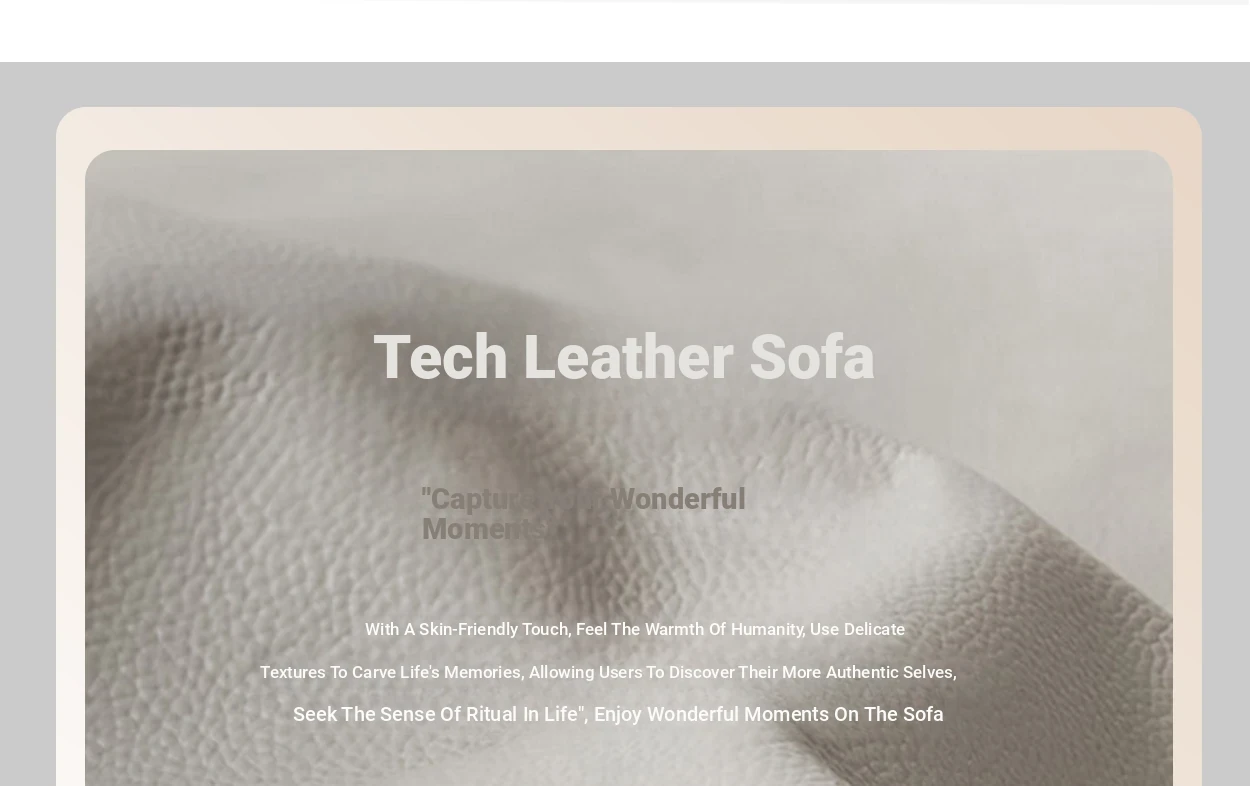The width and height of the screenshot is (1250, 786).
Task: Click the word "Leather" in the title
Action: (x=628, y=357)
